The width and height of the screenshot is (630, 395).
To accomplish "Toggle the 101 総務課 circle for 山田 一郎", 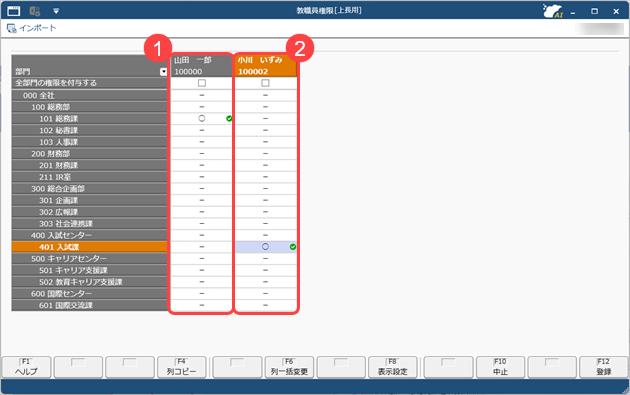I will [x=202, y=119].
